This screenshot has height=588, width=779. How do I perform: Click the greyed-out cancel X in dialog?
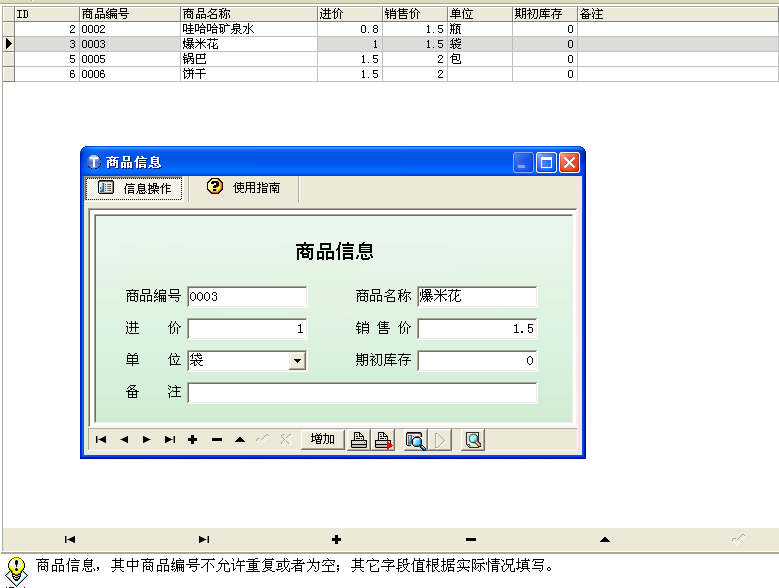285,440
